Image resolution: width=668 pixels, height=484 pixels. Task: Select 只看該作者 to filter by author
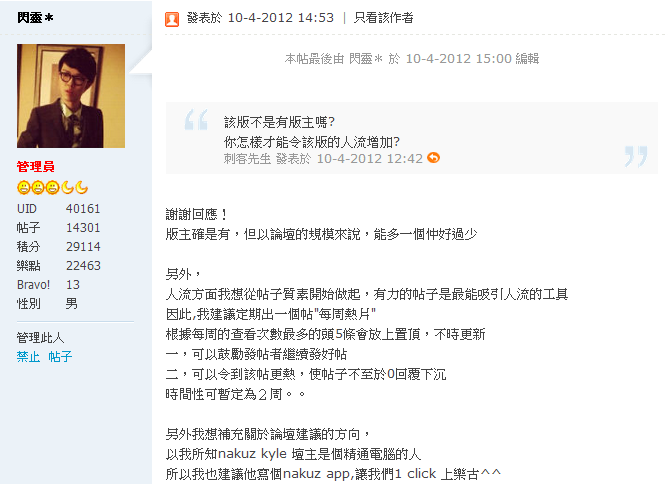tap(383, 18)
